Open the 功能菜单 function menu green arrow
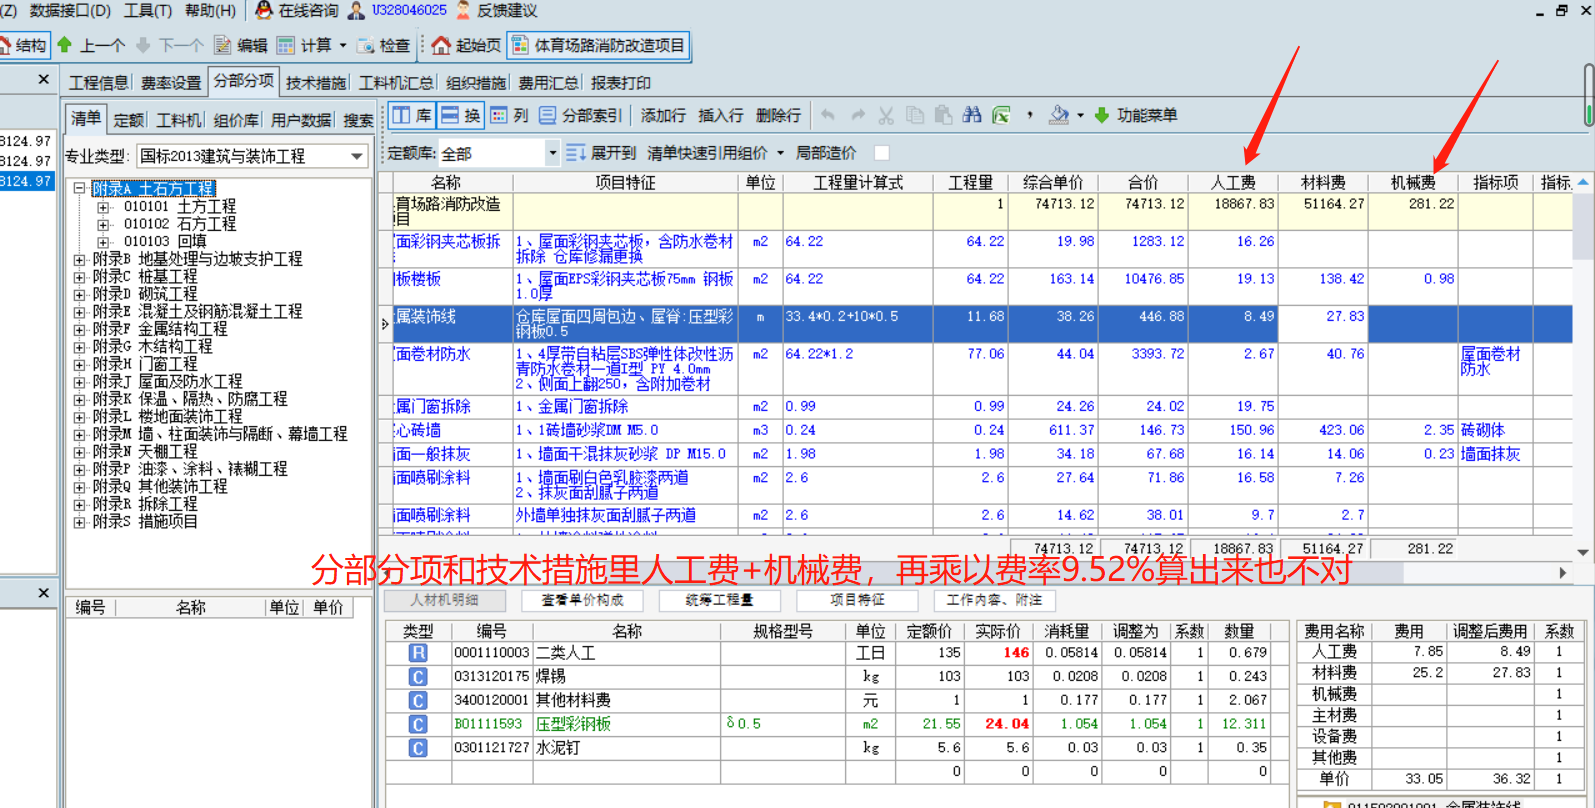1595x808 pixels. tap(1102, 115)
